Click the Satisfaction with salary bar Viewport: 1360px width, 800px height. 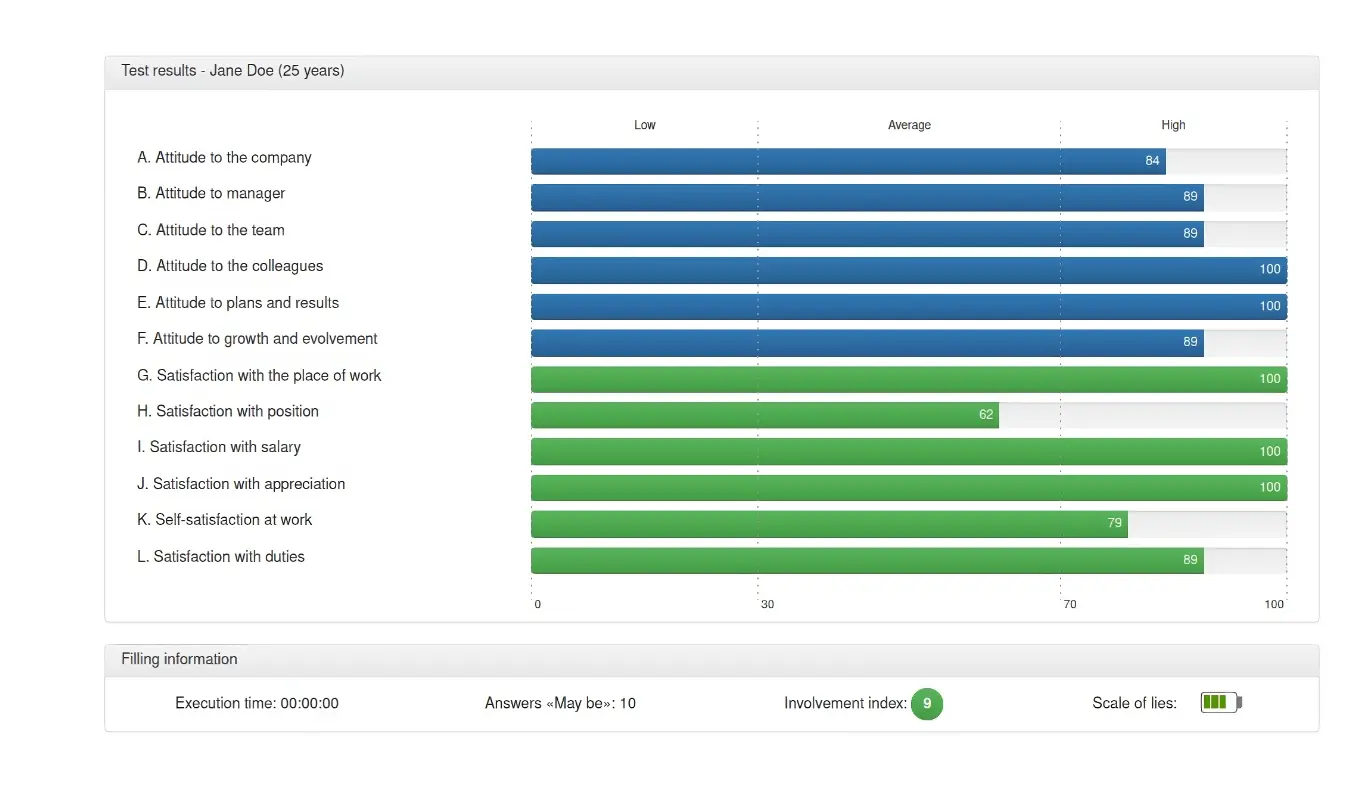[x=908, y=452]
